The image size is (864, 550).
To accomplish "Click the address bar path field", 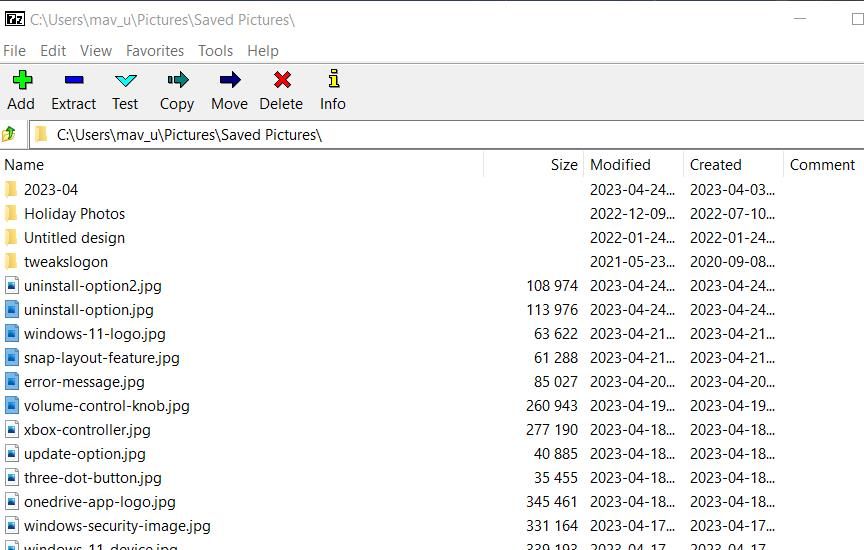I will point(446,134).
